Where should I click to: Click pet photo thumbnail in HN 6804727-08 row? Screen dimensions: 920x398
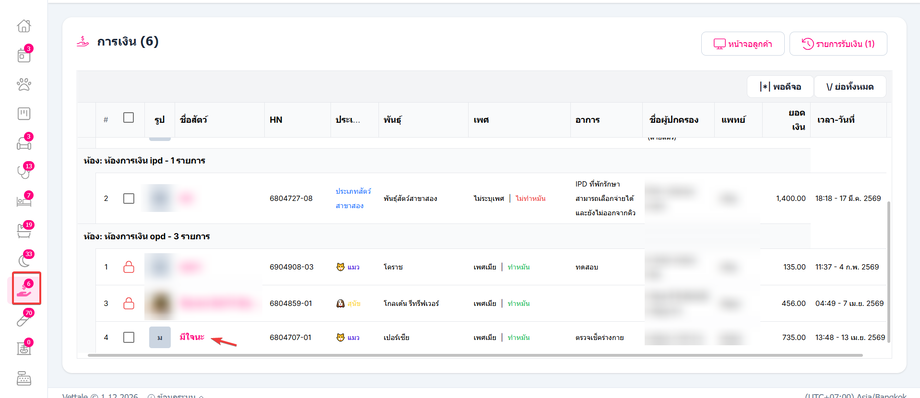click(160, 198)
